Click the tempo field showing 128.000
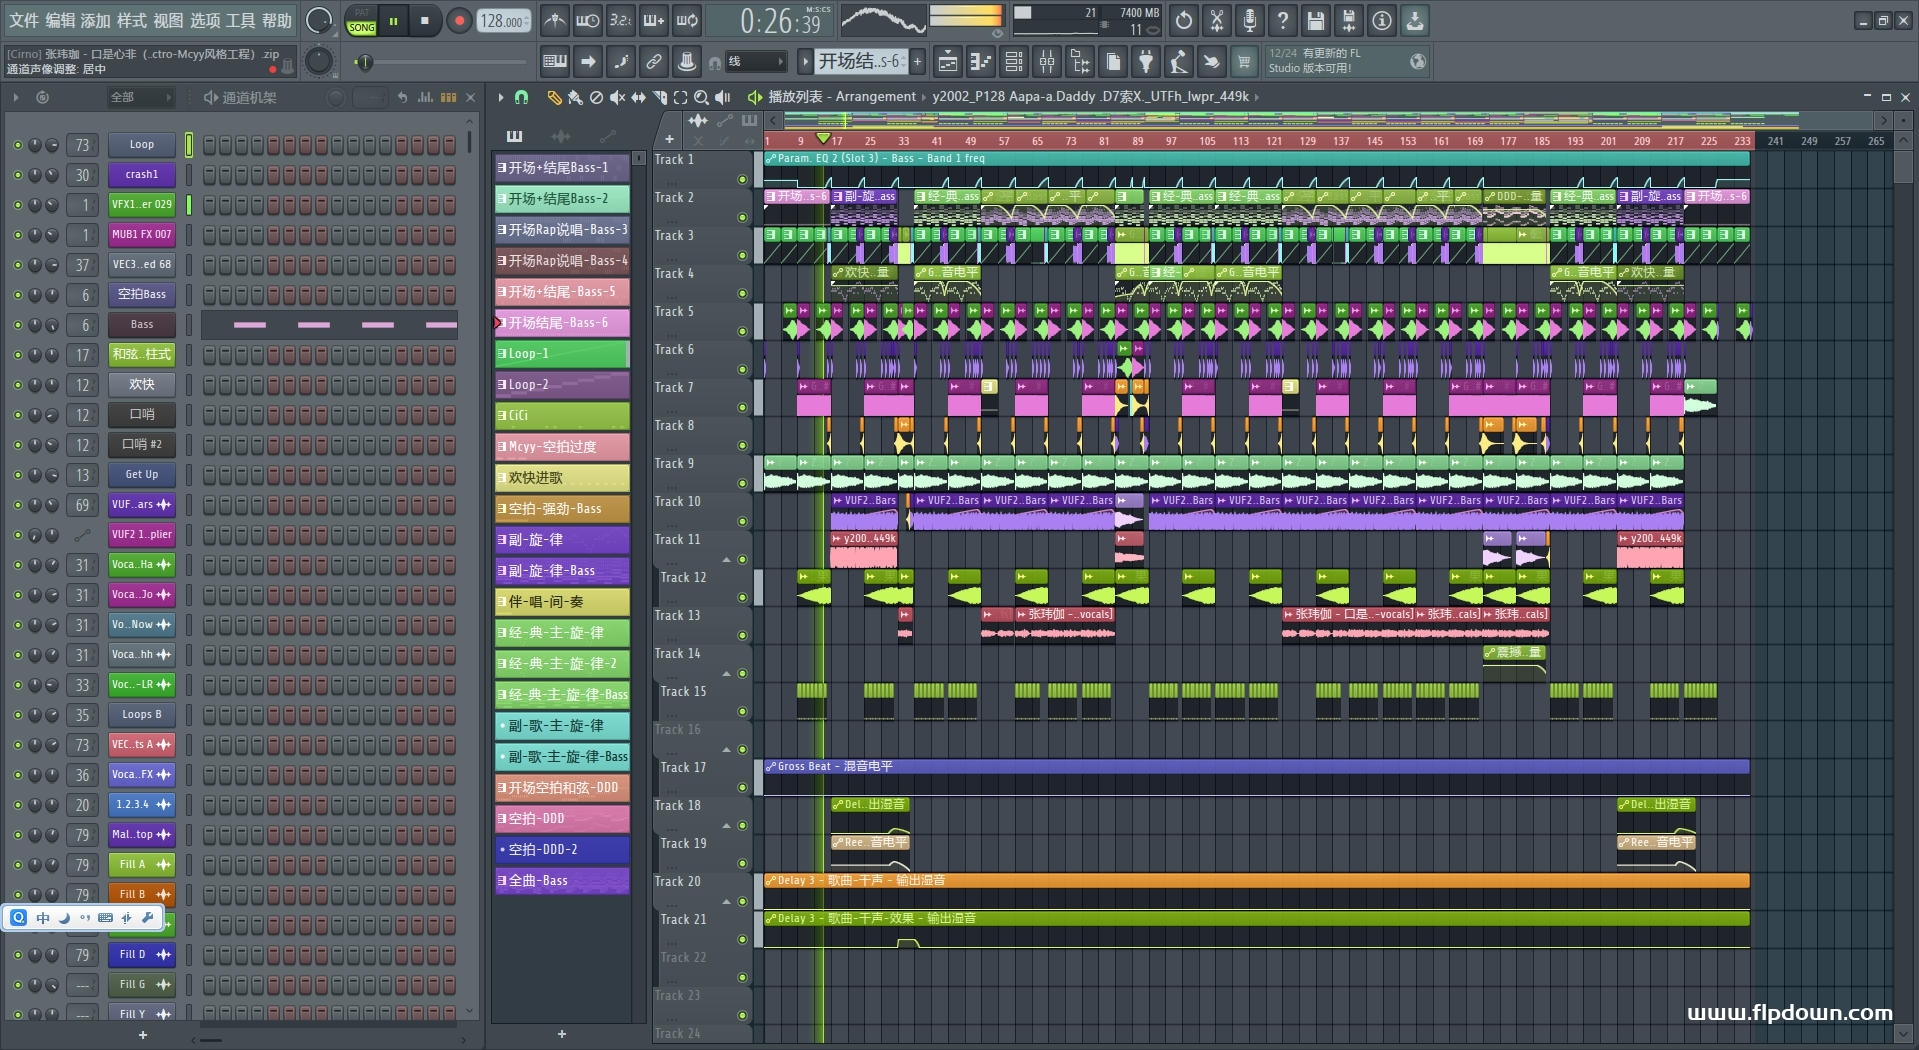1919x1050 pixels. click(x=502, y=21)
